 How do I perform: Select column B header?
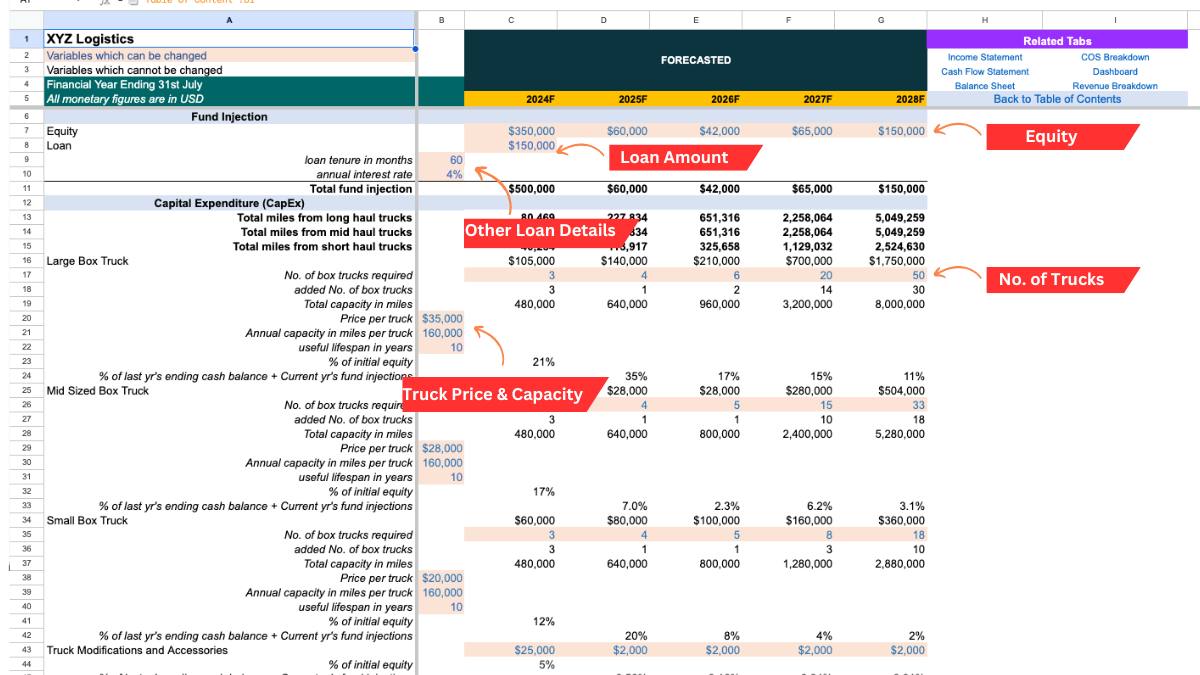click(x=441, y=19)
